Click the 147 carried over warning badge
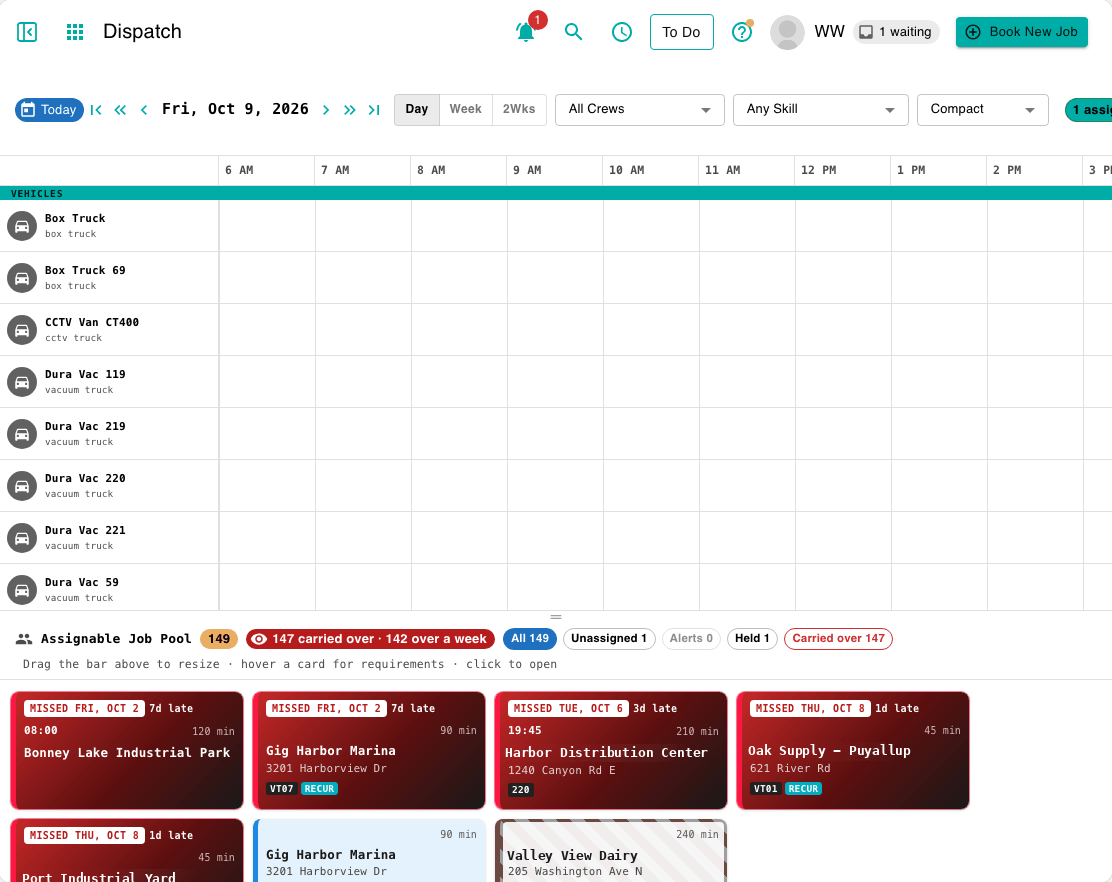 (x=370, y=639)
